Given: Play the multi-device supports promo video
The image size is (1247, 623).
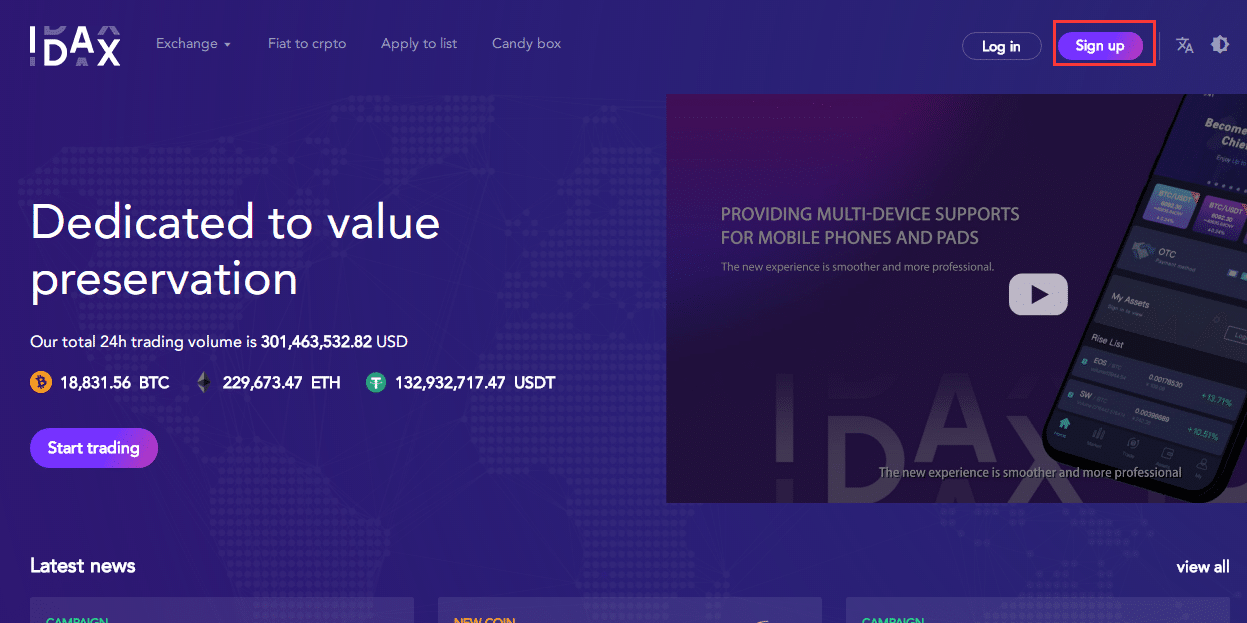Looking at the screenshot, I should pos(1038,294).
